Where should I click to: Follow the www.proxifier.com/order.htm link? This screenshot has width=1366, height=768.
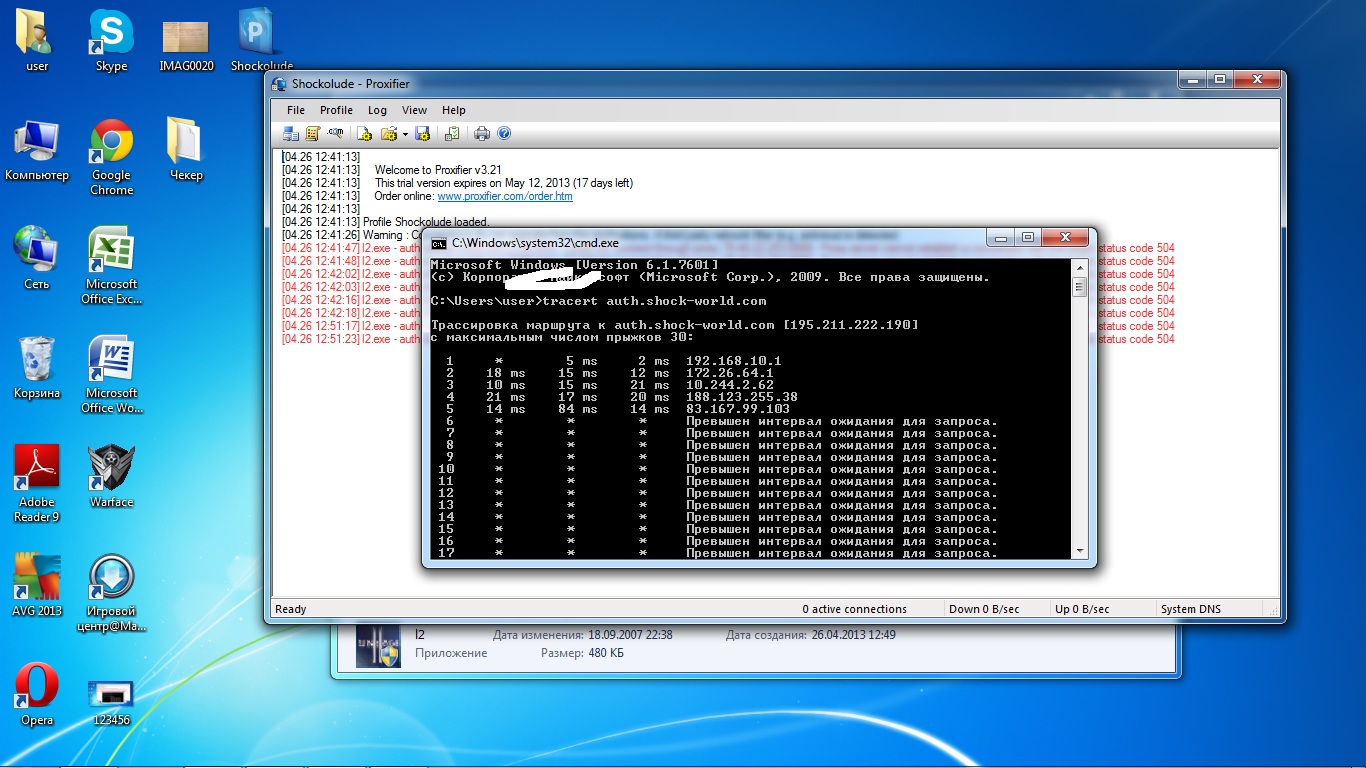tap(505, 196)
